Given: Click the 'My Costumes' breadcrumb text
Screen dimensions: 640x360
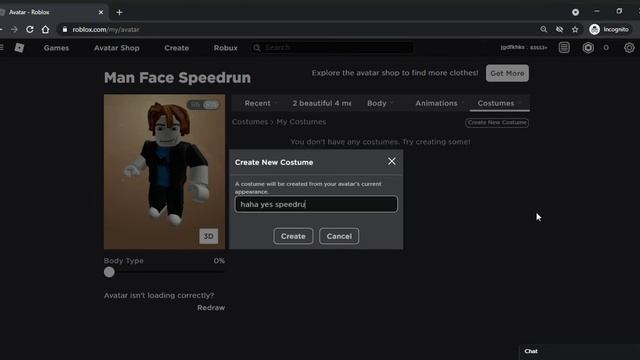Looking at the screenshot, I should tap(301, 122).
